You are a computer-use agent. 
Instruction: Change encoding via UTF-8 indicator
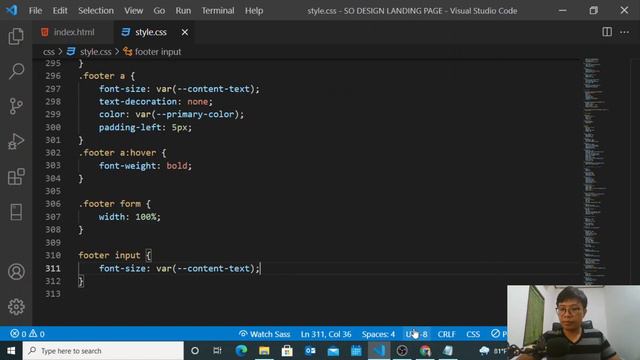pyautogui.click(x=416, y=334)
